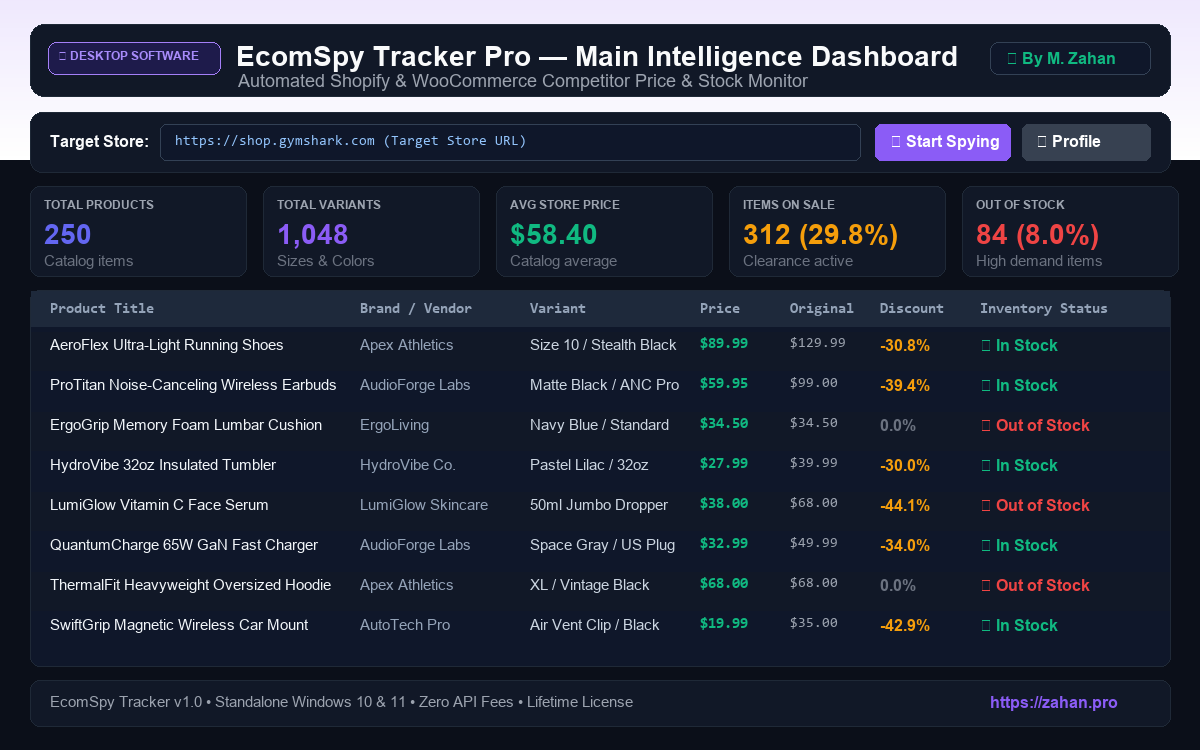Sort by the Brand / Vendor column header
The height and width of the screenshot is (750, 1200).
click(416, 308)
